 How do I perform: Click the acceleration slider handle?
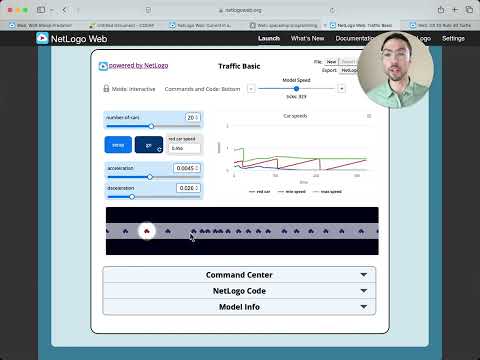click(x=150, y=177)
